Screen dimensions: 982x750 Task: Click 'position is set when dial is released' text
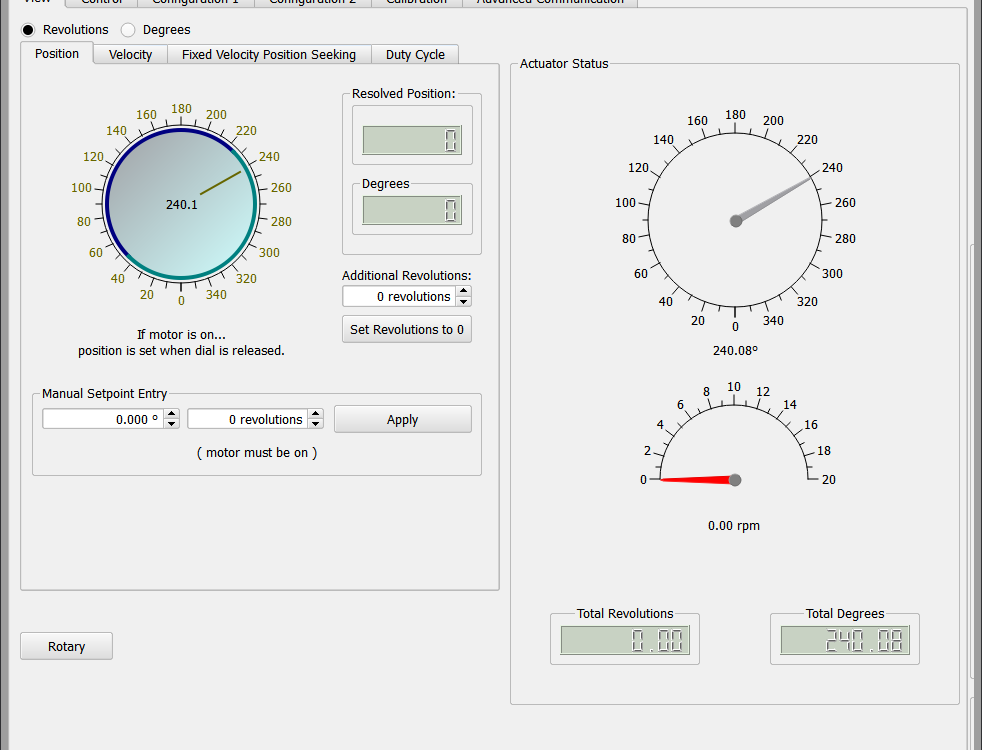pos(182,351)
